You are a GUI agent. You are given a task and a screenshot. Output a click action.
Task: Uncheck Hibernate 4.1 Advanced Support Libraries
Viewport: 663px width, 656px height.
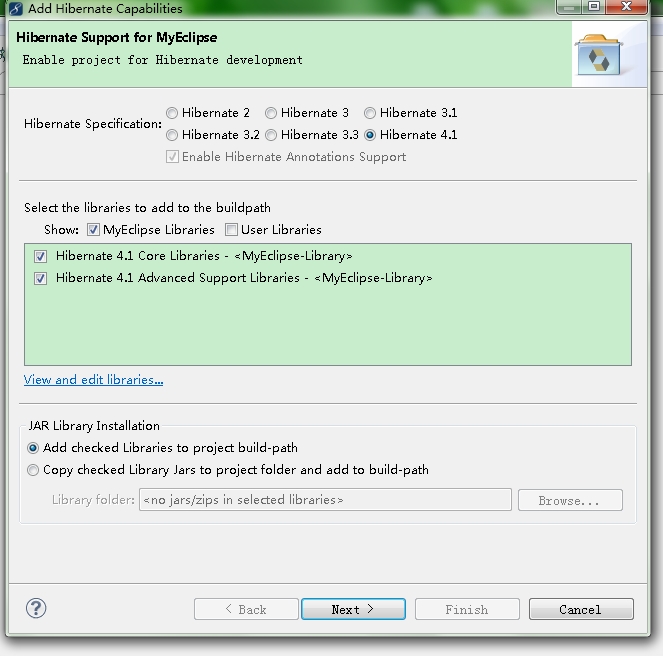[x=41, y=278]
